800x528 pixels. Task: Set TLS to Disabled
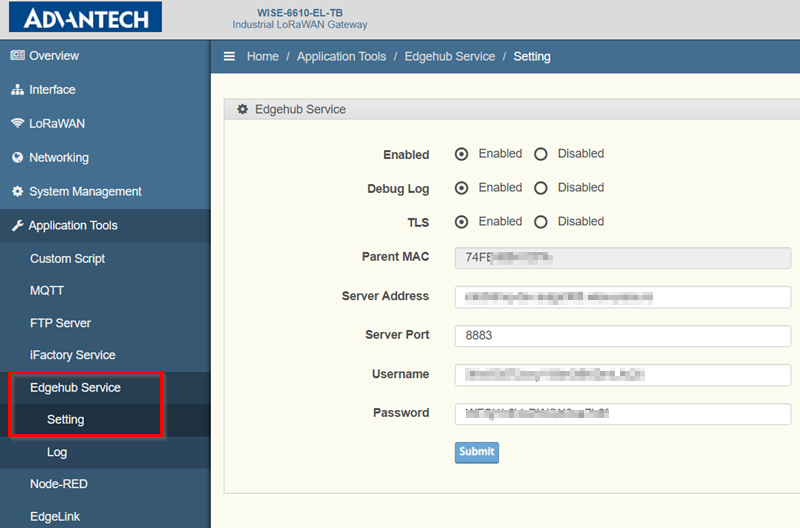click(541, 222)
